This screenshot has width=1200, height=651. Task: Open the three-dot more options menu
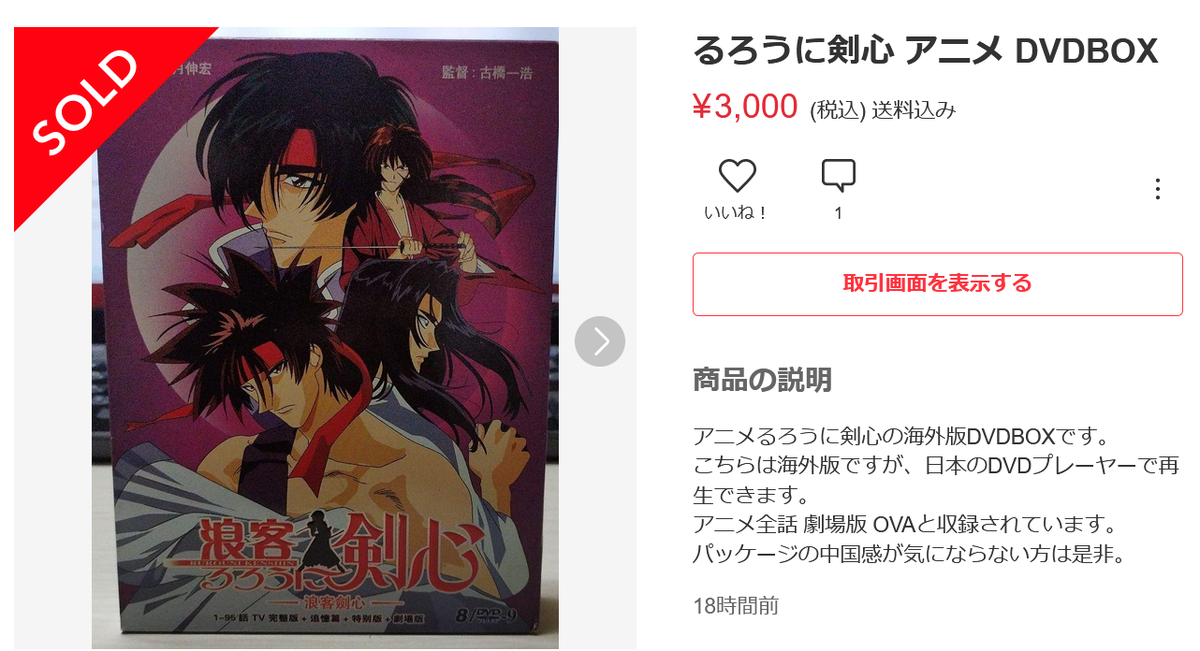1157,189
